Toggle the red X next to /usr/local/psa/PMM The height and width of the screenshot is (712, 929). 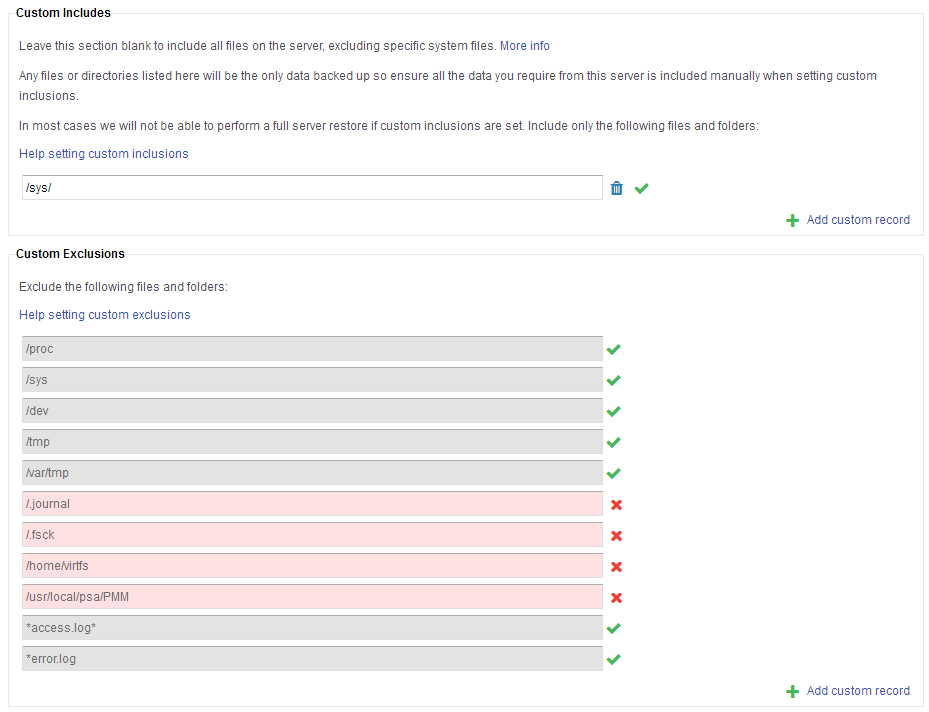tap(616, 598)
